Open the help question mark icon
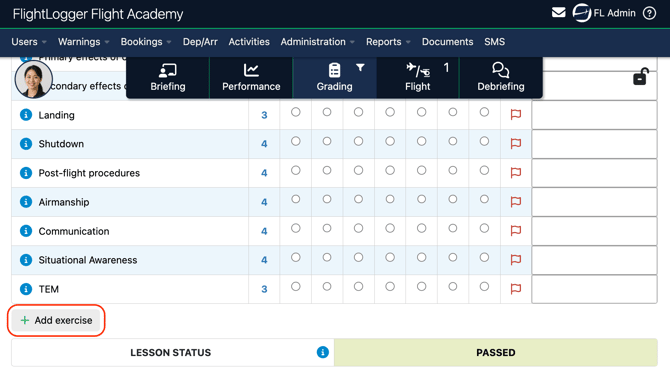670x374 pixels. (649, 13)
